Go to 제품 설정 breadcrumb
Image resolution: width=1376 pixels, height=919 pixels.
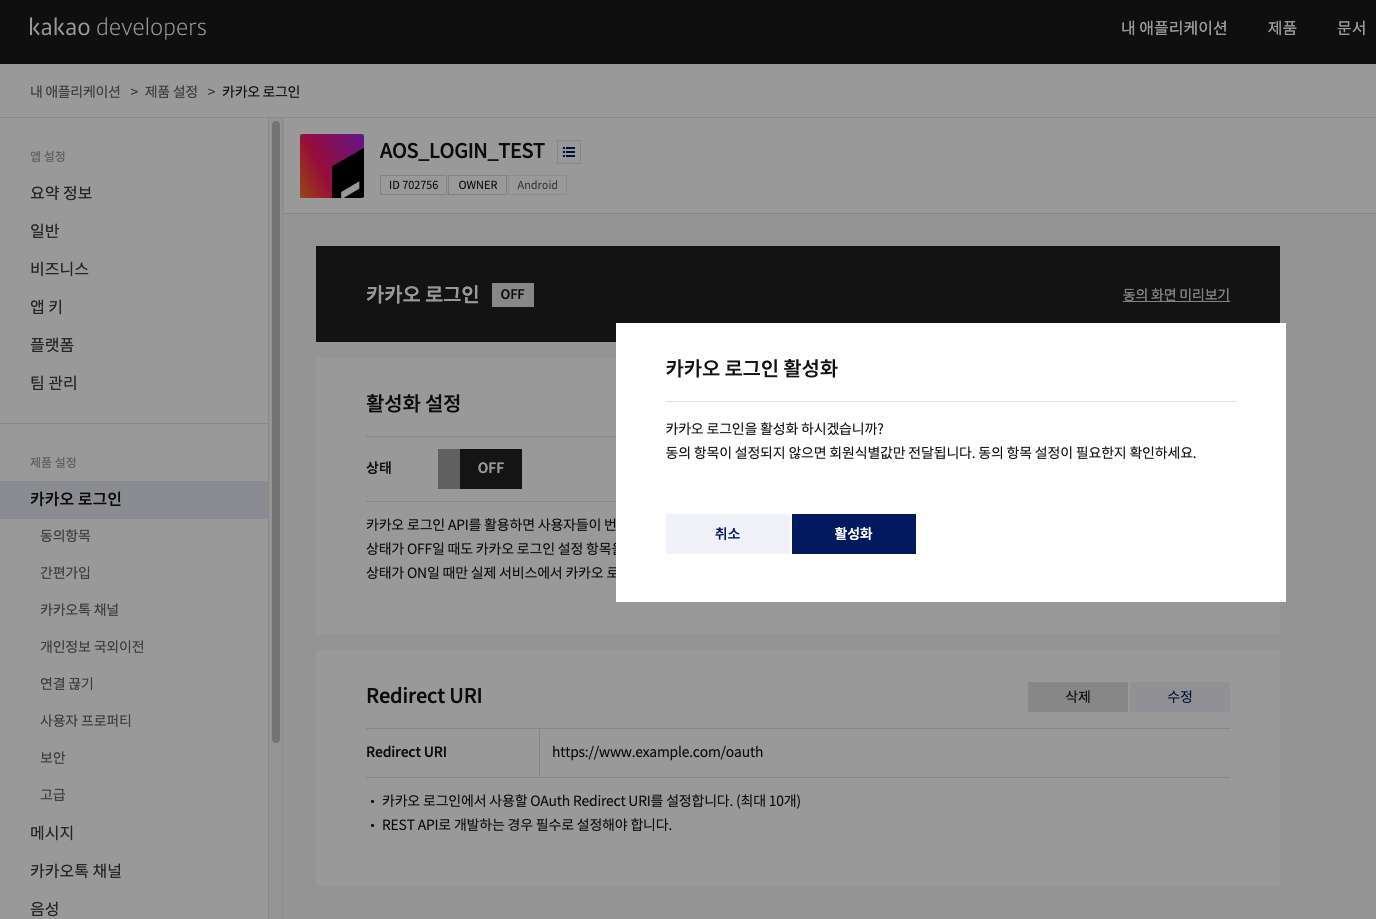(x=171, y=91)
